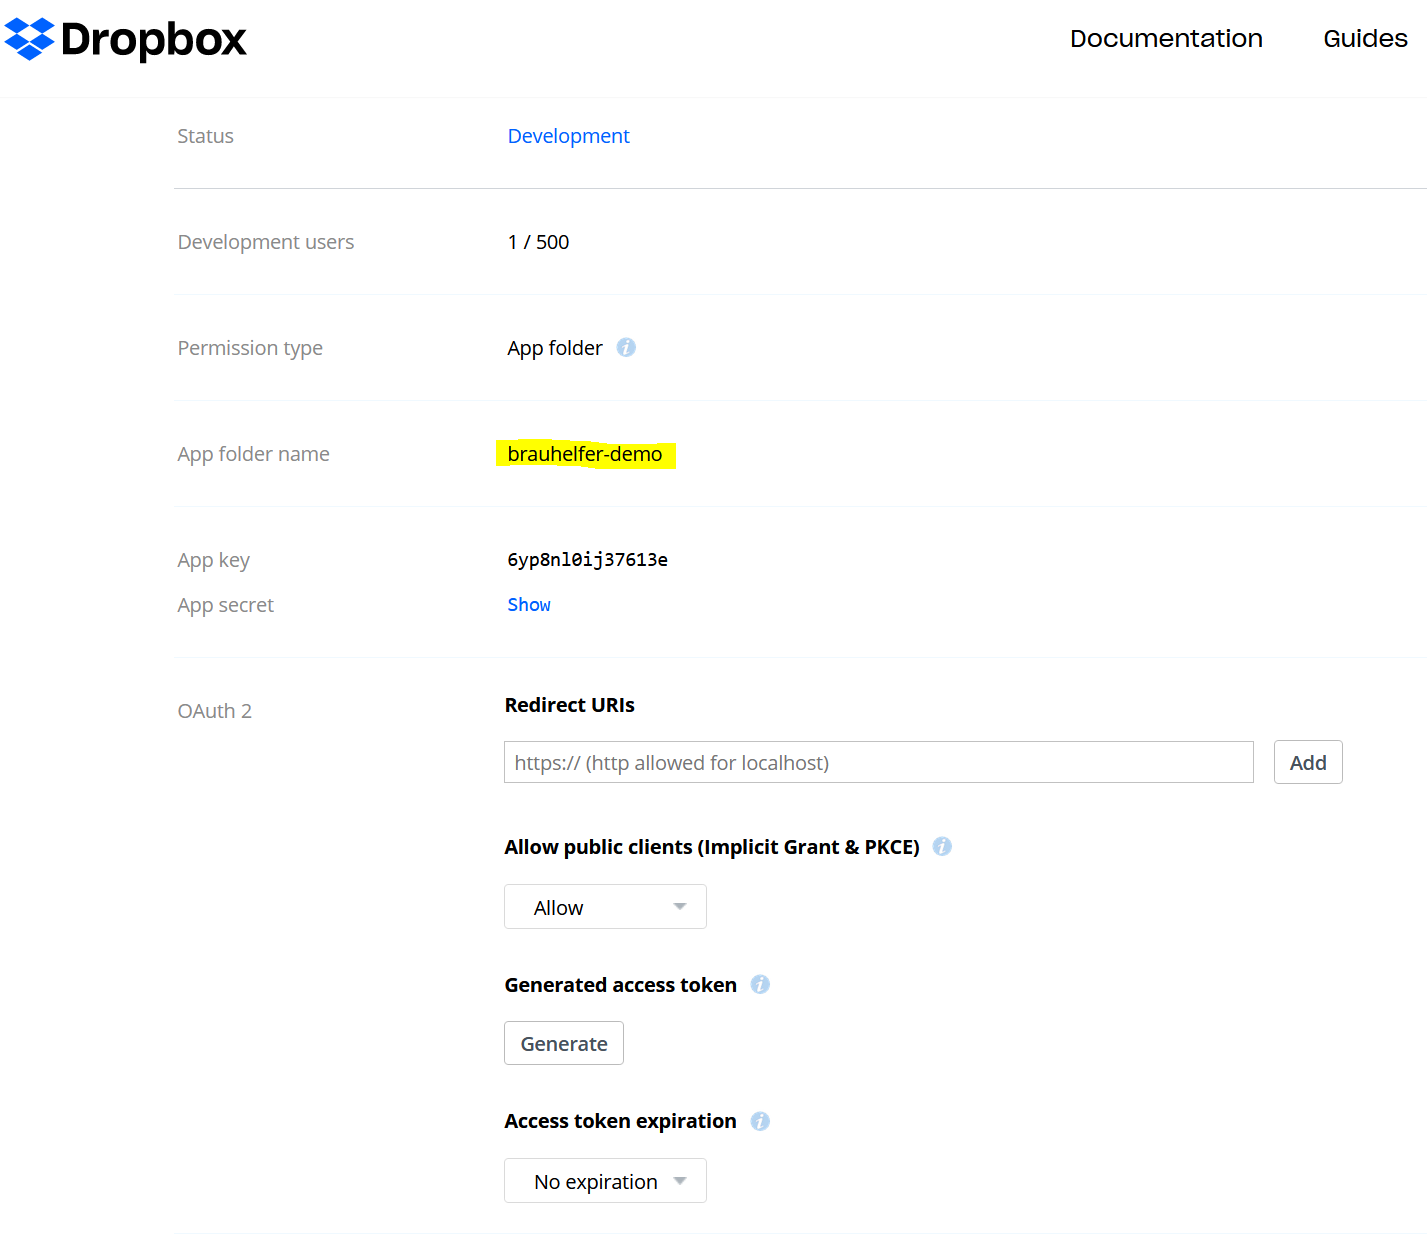Open info icon next to Allow public clients
Viewport: 1427px width, 1241px height.
(x=942, y=846)
